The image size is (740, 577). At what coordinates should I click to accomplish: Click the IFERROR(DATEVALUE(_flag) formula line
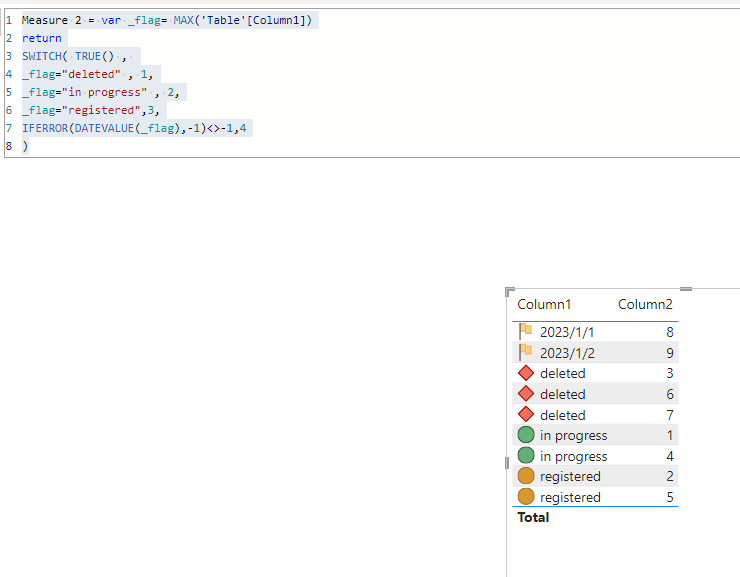tap(134, 128)
